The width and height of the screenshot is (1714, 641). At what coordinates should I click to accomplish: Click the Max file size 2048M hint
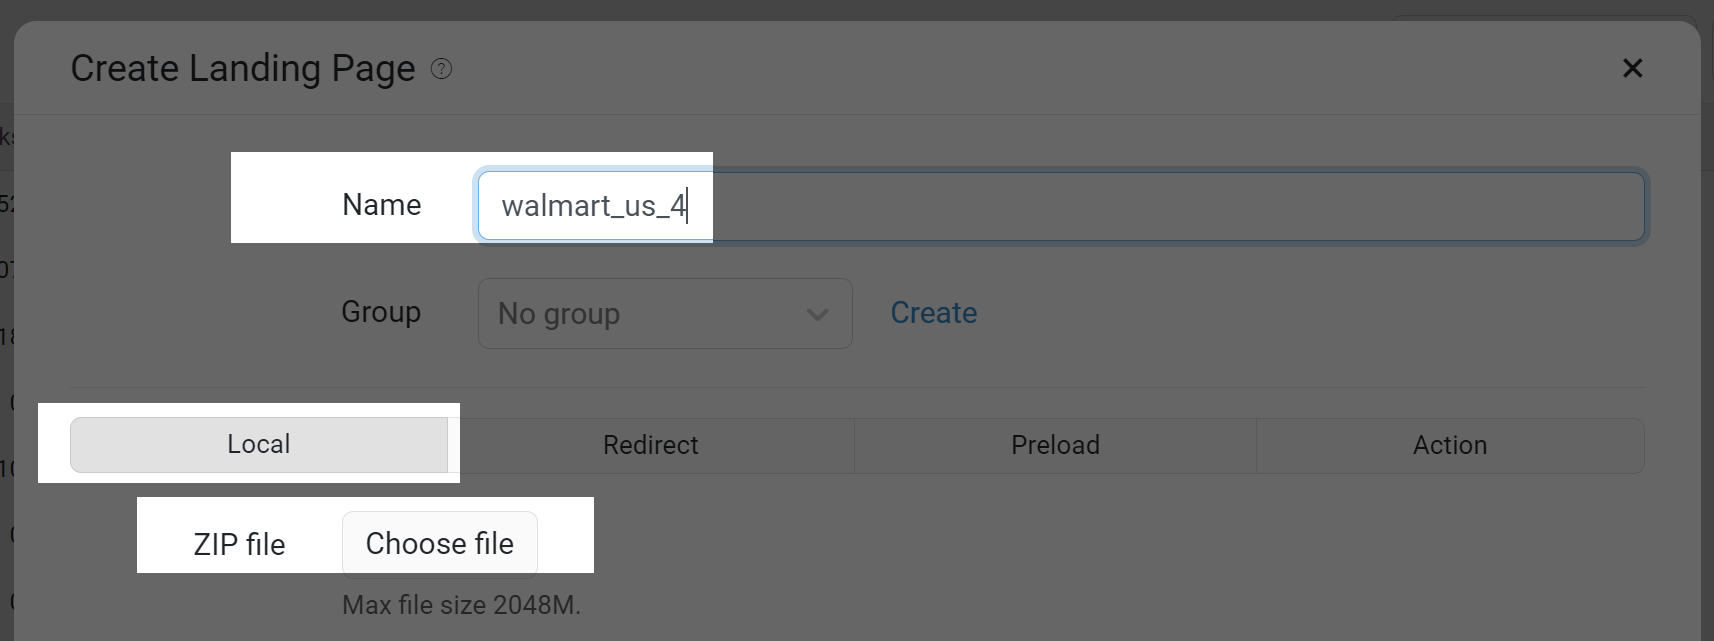[x=461, y=605]
